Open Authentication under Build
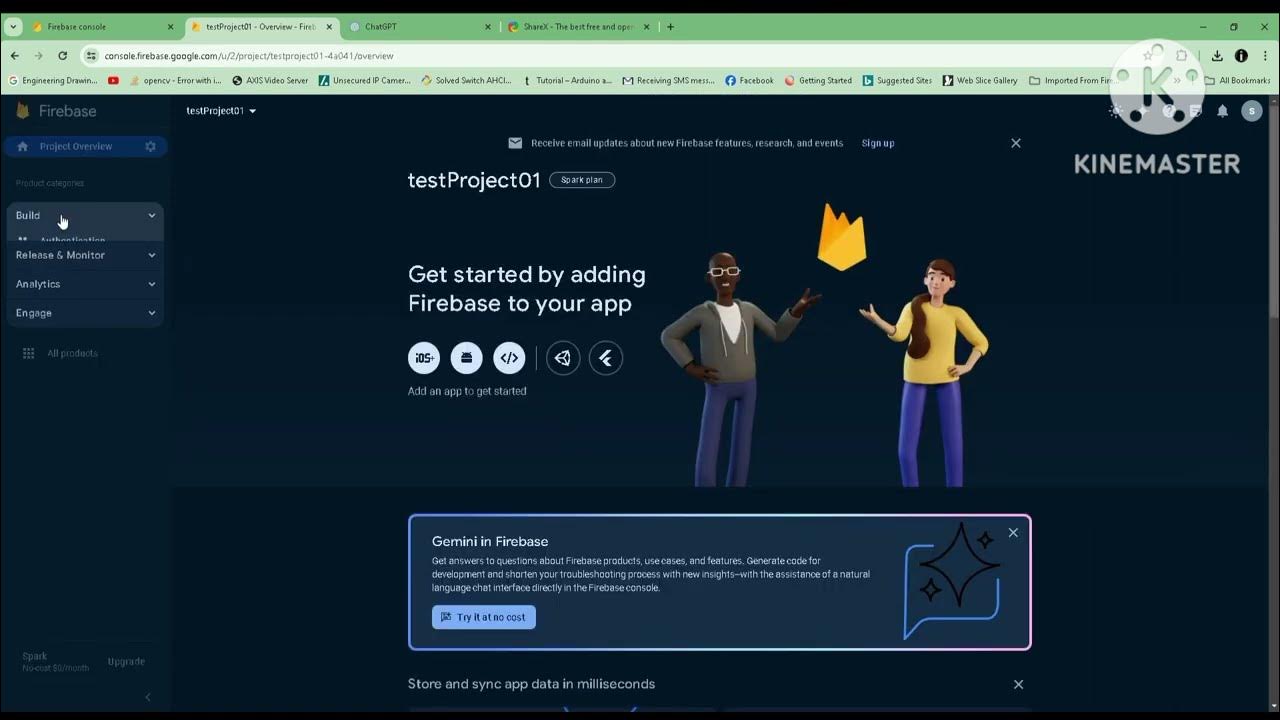1280x720 pixels. point(72,240)
